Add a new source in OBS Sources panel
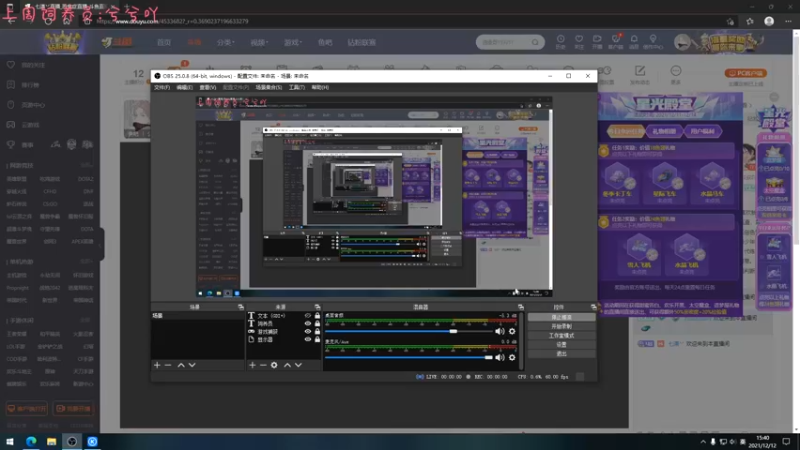This screenshot has height=450, width=800. (252, 365)
